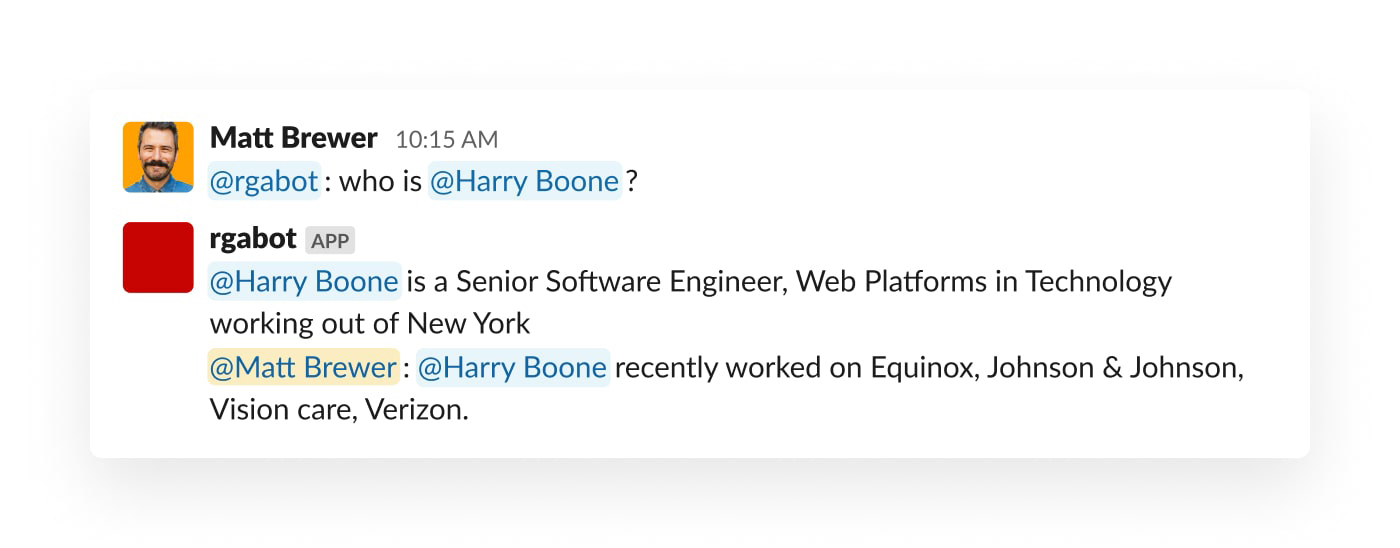This screenshot has width=1400, height=548.
Task: Click the red rgabot app avatar
Action: [158, 257]
